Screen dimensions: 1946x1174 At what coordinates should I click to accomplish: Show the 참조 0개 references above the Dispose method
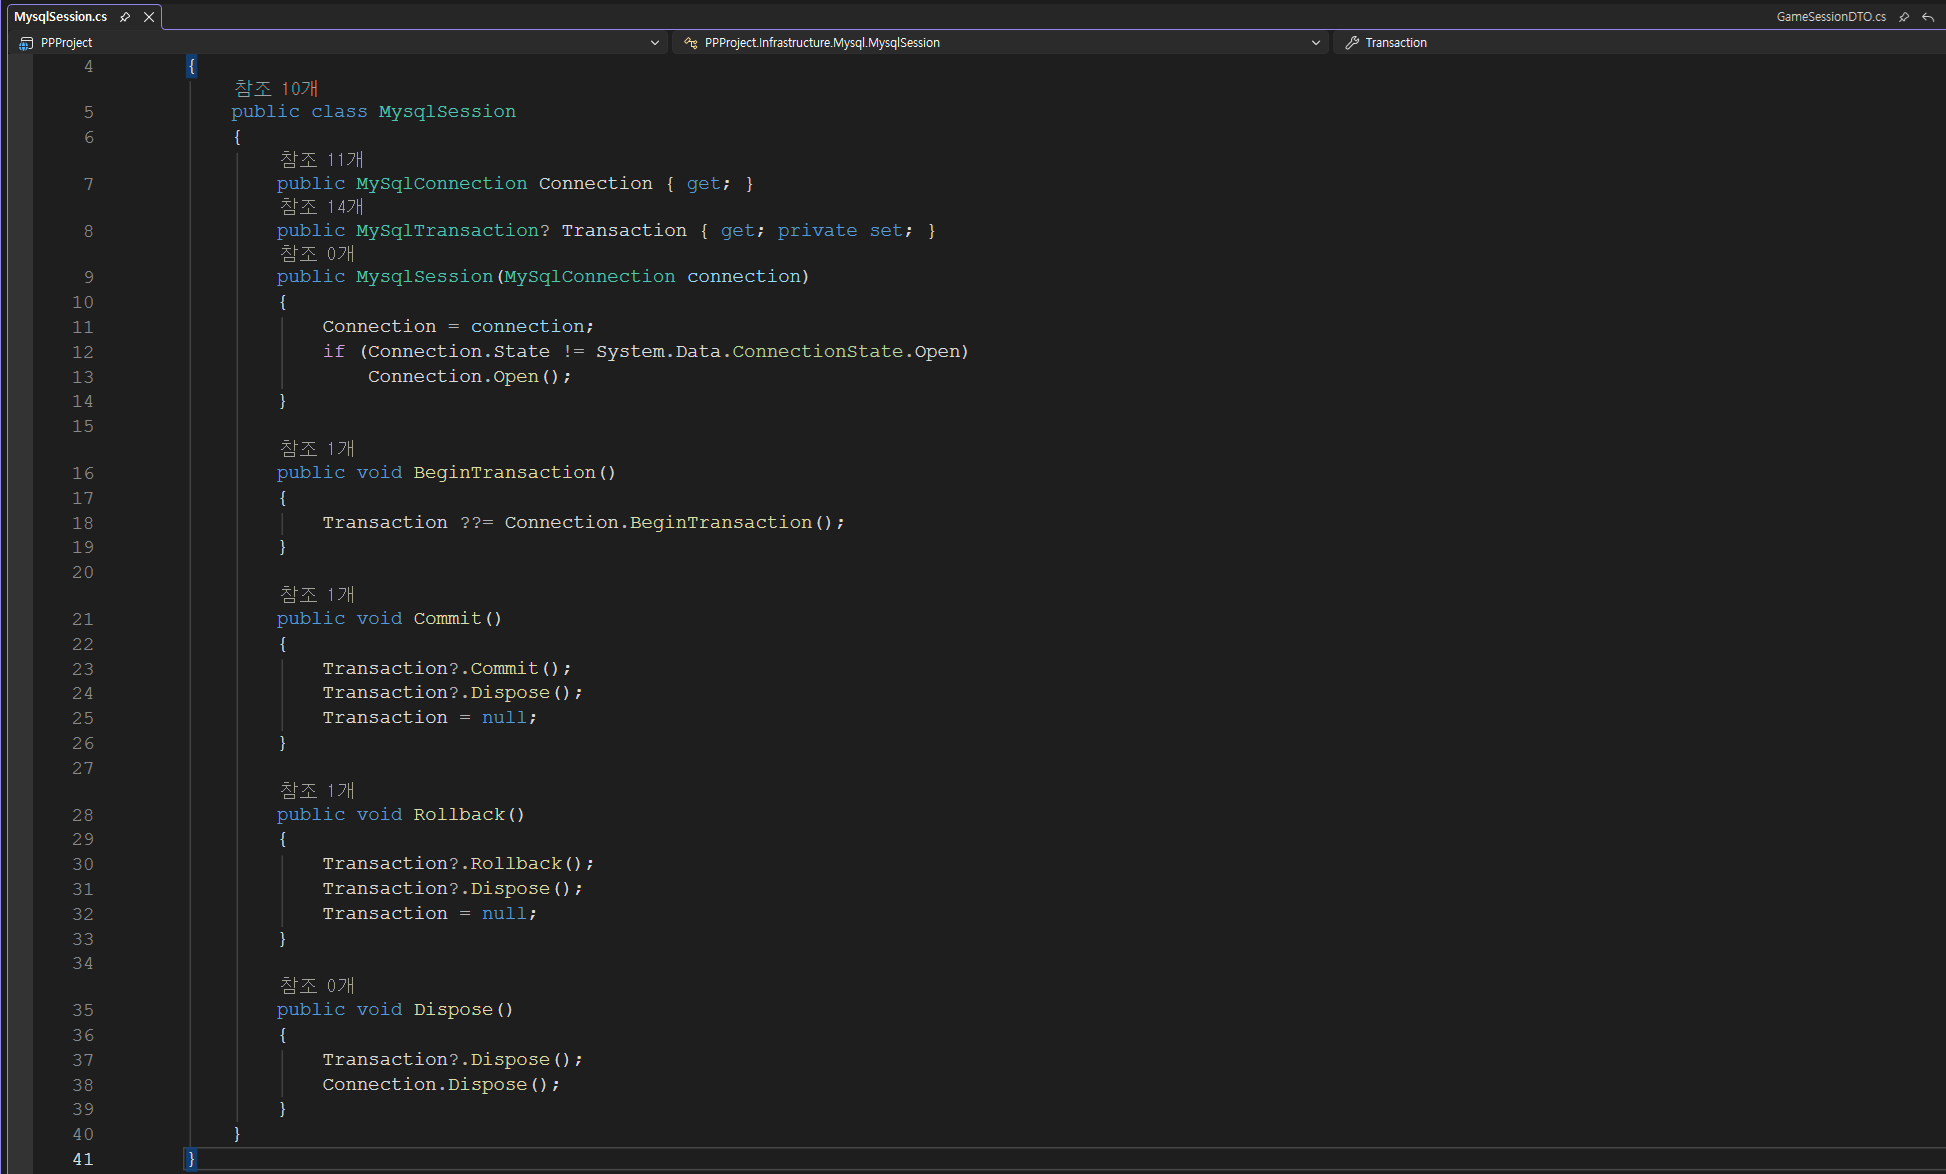pos(317,986)
